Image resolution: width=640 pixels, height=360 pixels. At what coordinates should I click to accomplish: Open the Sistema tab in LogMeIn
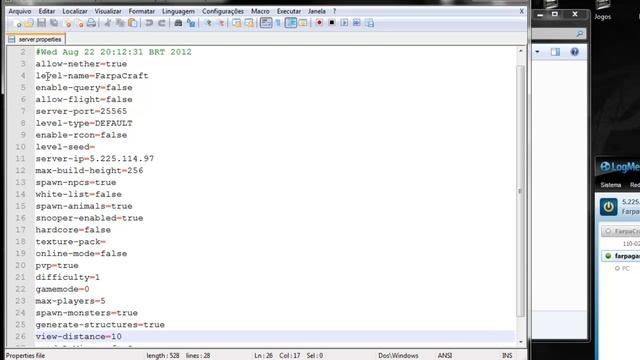pyautogui.click(x=610, y=185)
